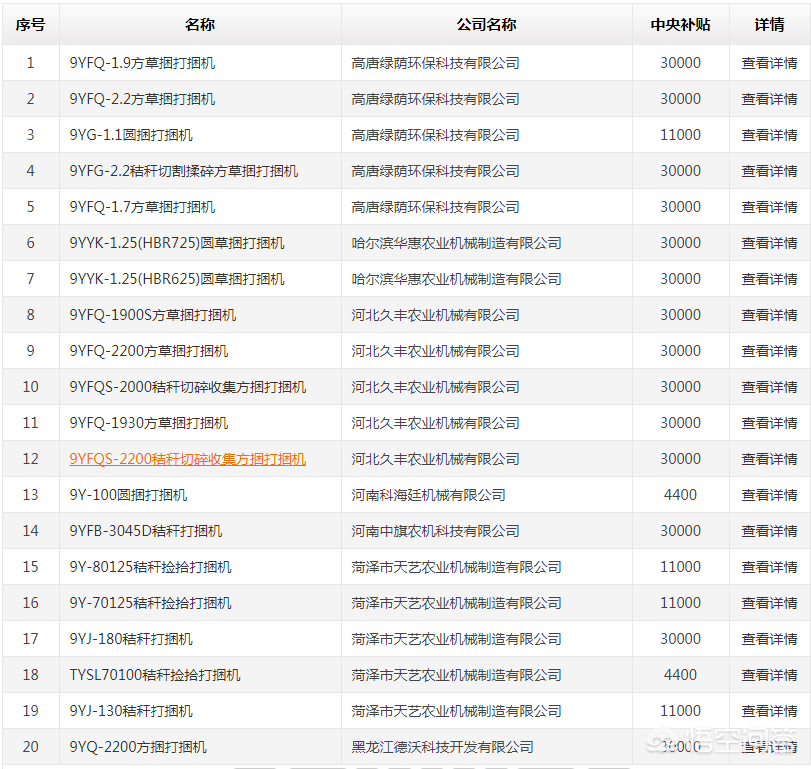Select company 河南科海廷机械有限公司
Image resolution: width=811 pixels, height=769 pixels.
[428, 495]
